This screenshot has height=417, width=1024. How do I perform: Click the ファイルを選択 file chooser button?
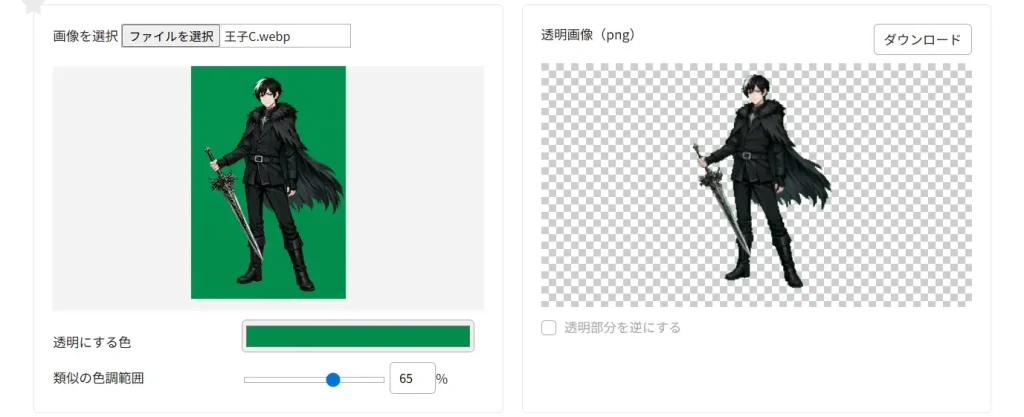(x=171, y=37)
